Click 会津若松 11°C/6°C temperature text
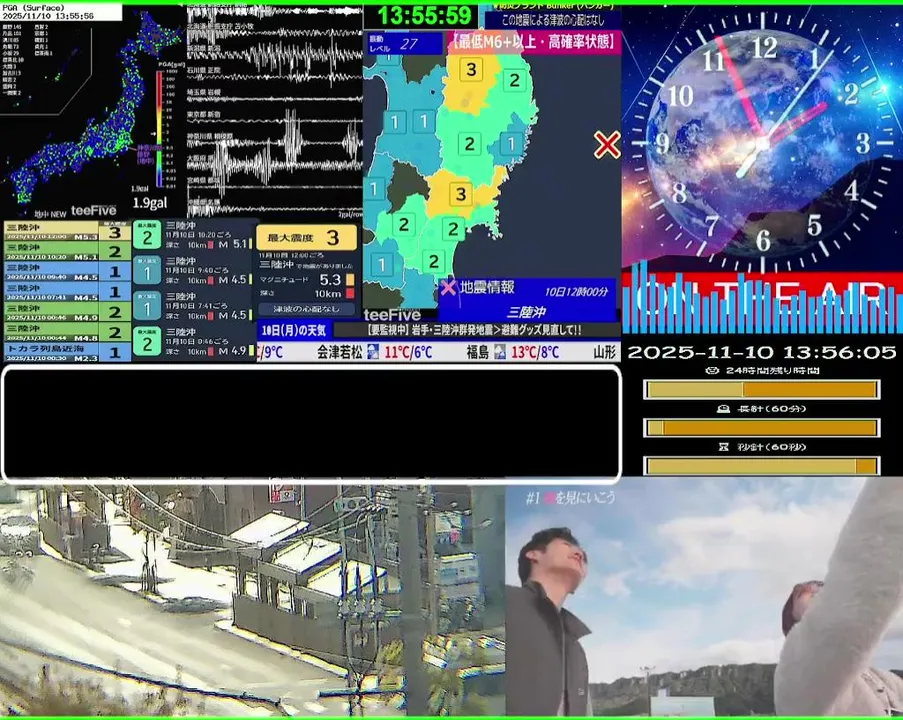Image resolution: width=903 pixels, height=720 pixels. click(x=408, y=352)
